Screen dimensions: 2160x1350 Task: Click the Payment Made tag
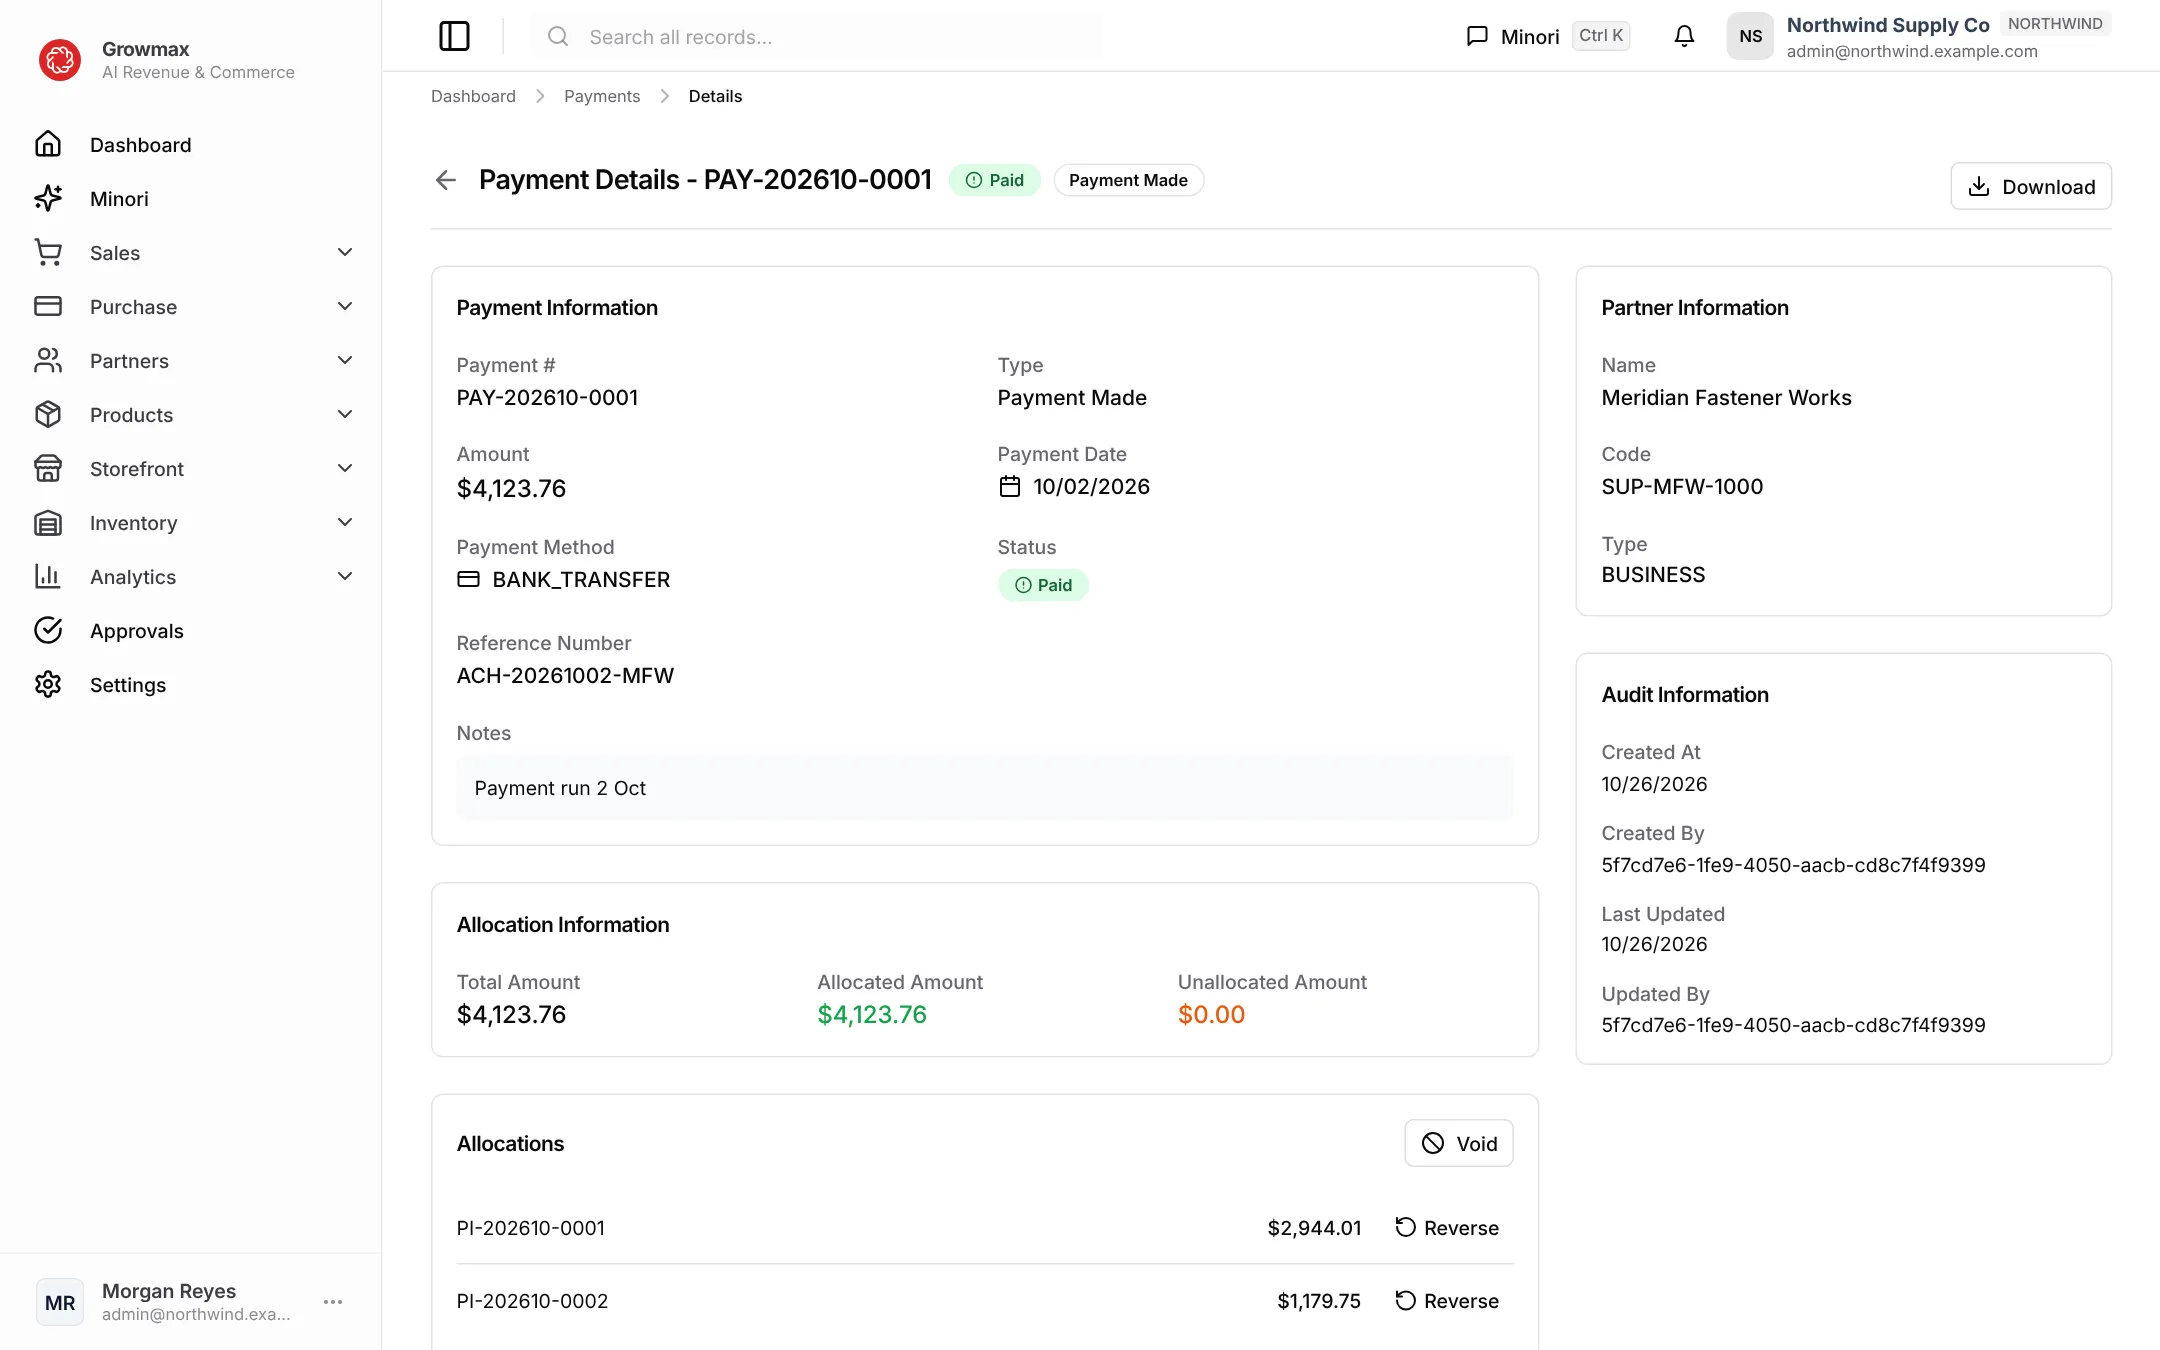tap(1128, 180)
